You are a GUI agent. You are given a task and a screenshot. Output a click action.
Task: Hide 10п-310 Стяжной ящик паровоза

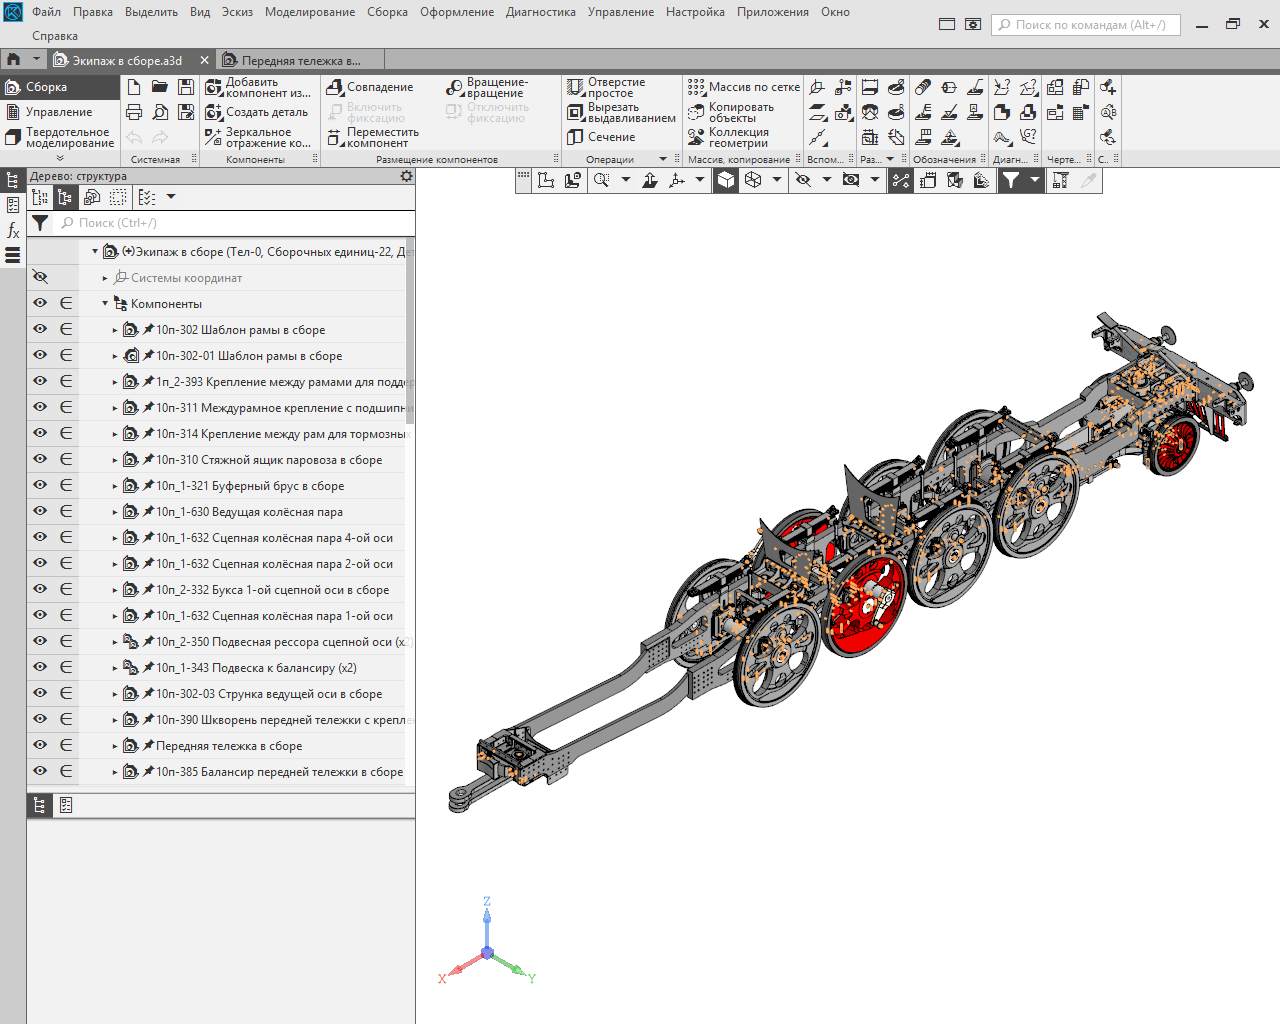pyautogui.click(x=40, y=459)
